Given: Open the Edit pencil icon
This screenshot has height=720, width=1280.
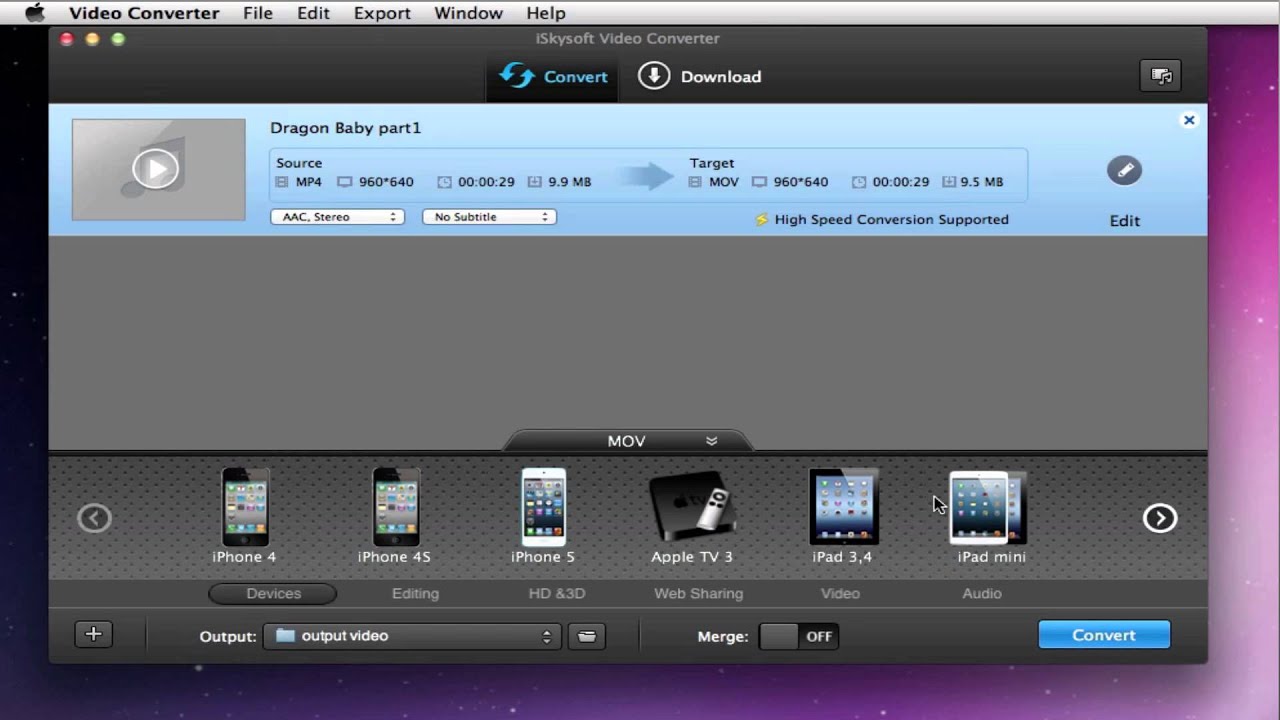Looking at the screenshot, I should (x=1124, y=170).
